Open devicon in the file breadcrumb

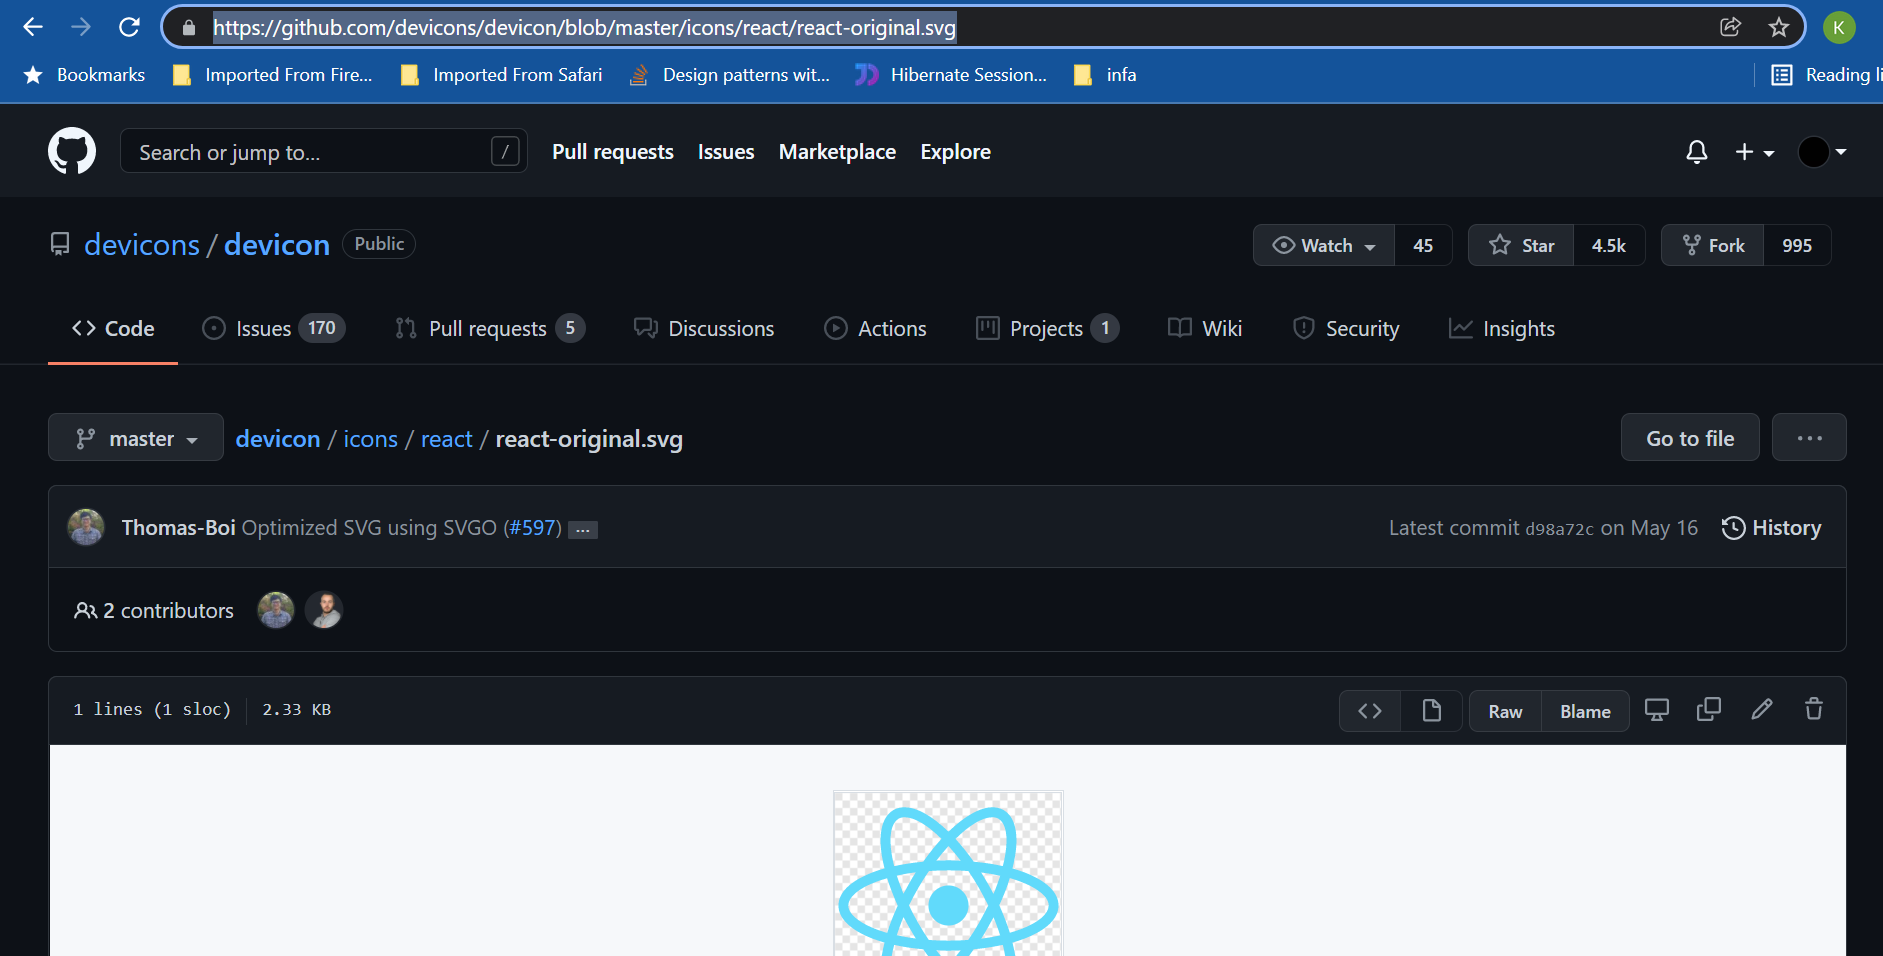pyautogui.click(x=278, y=439)
